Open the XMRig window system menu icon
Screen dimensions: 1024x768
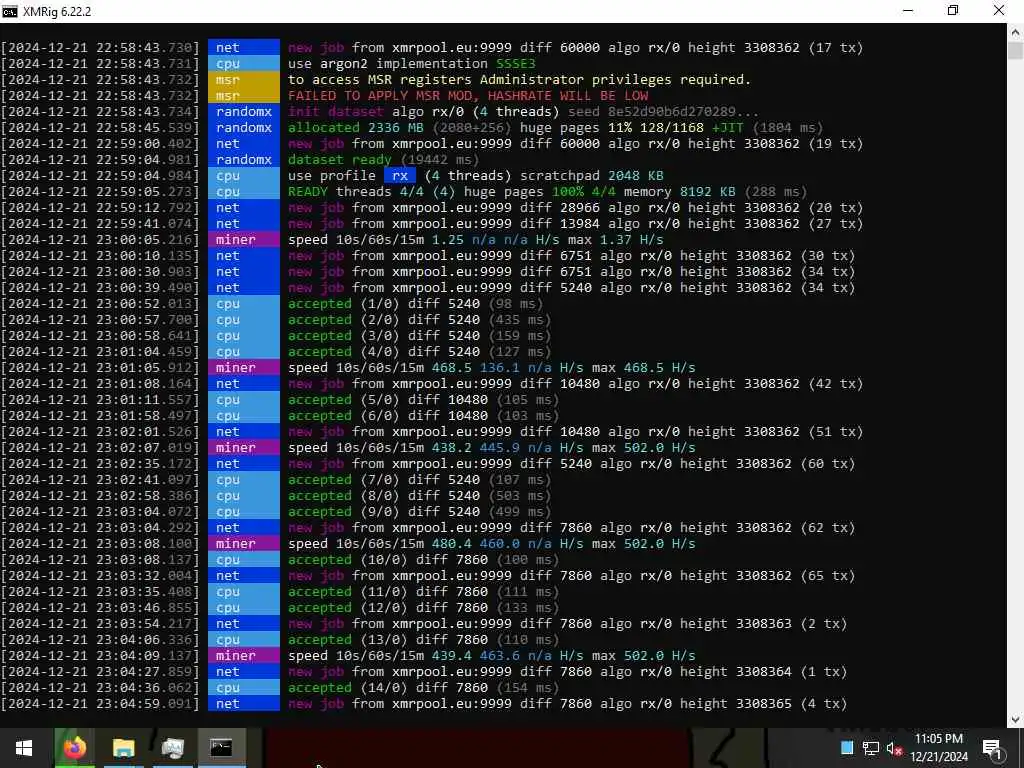click(x=10, y=12)
